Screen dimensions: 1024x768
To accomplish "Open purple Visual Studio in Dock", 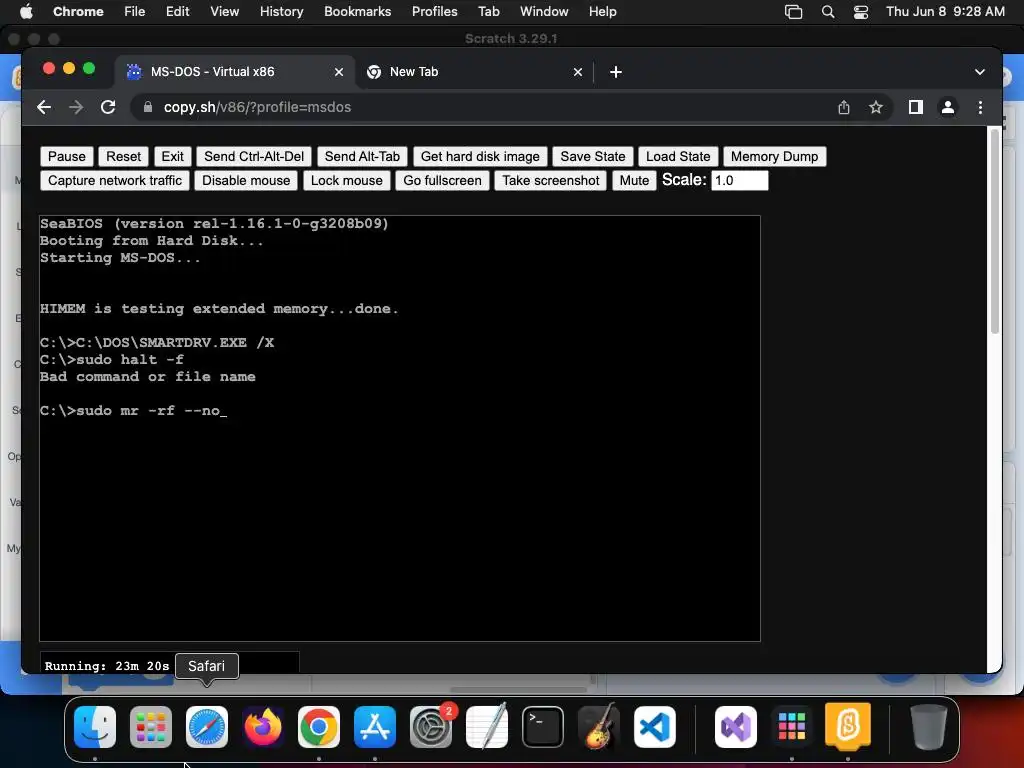I will point(736,727).
